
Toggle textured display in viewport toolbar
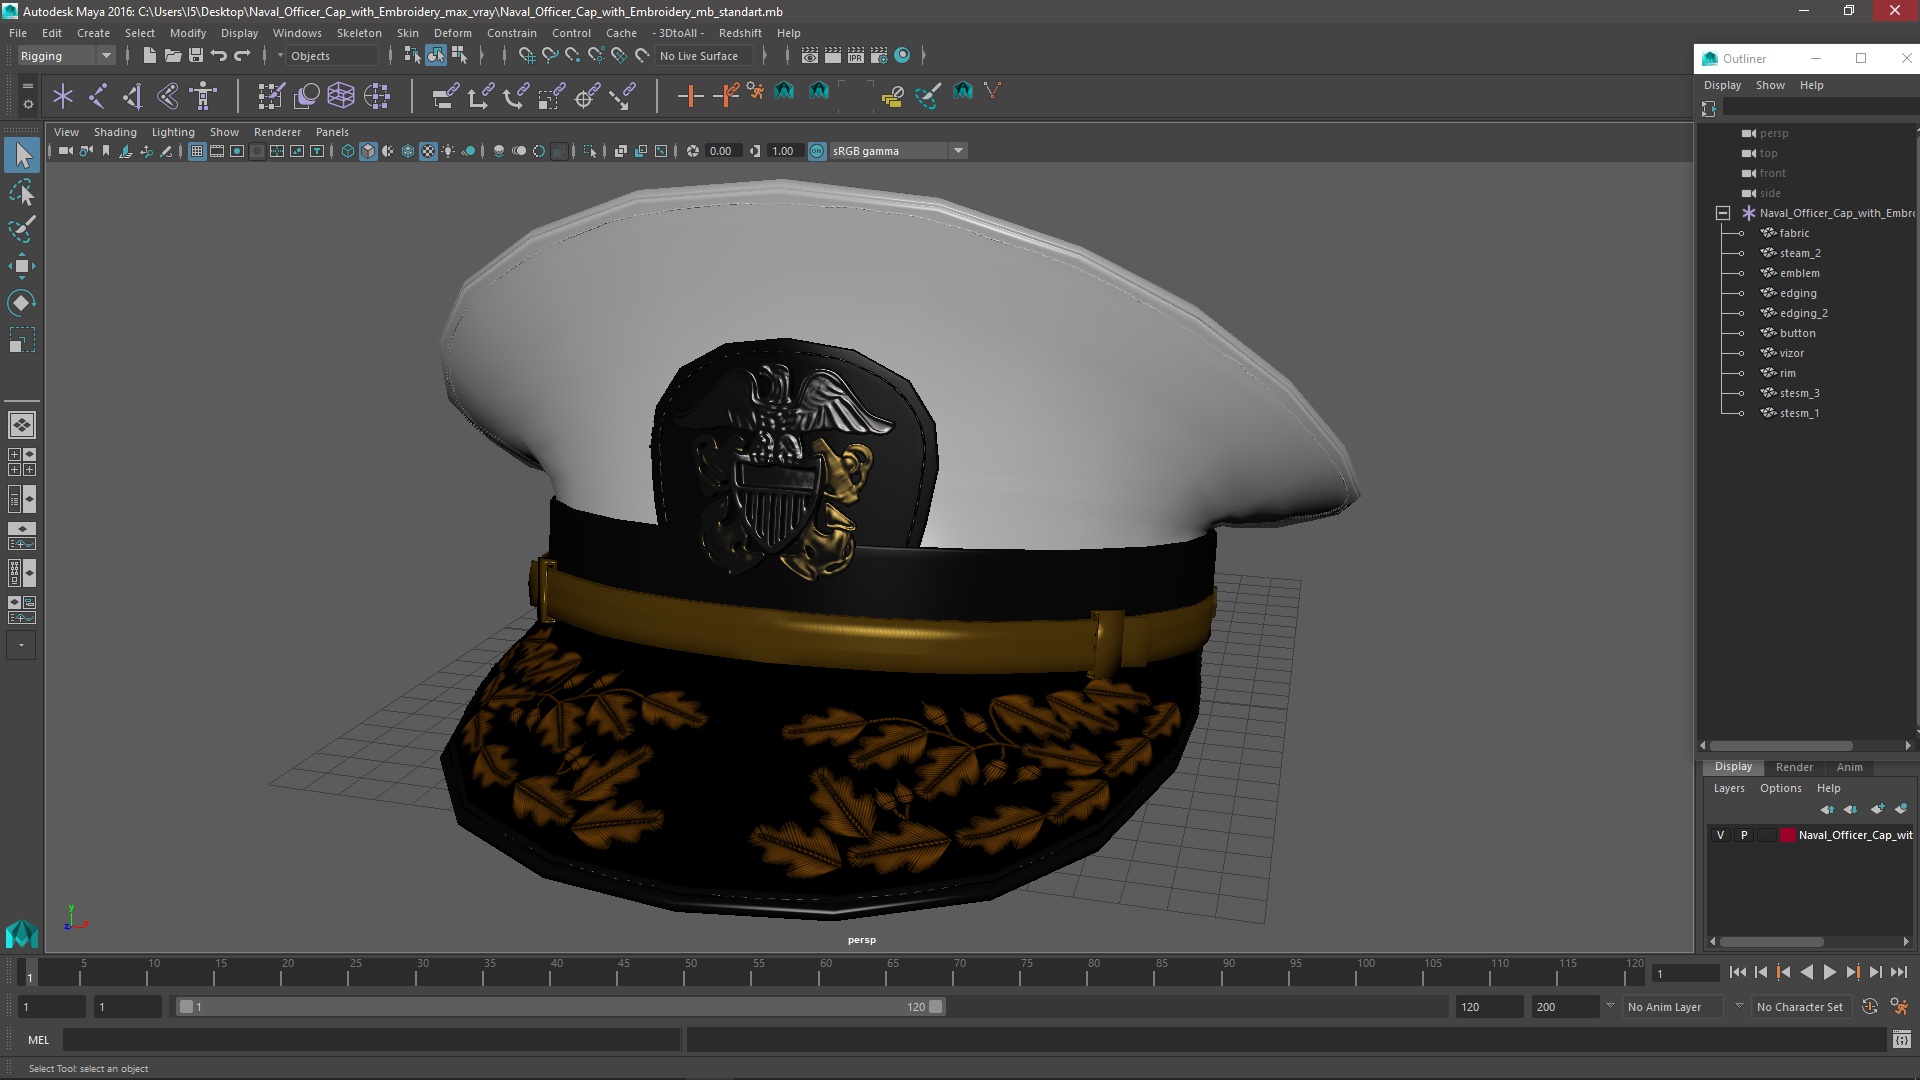pos(428,151)
